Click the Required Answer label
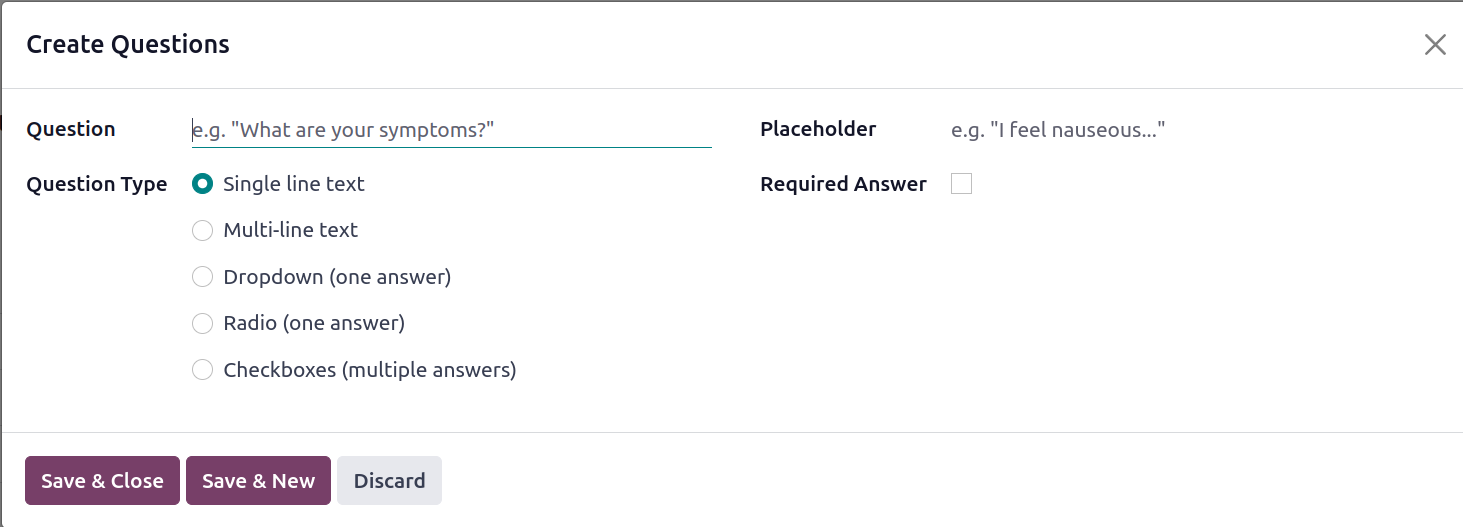Viewport: 1463px width, 527px height. (x=843, y=184)
